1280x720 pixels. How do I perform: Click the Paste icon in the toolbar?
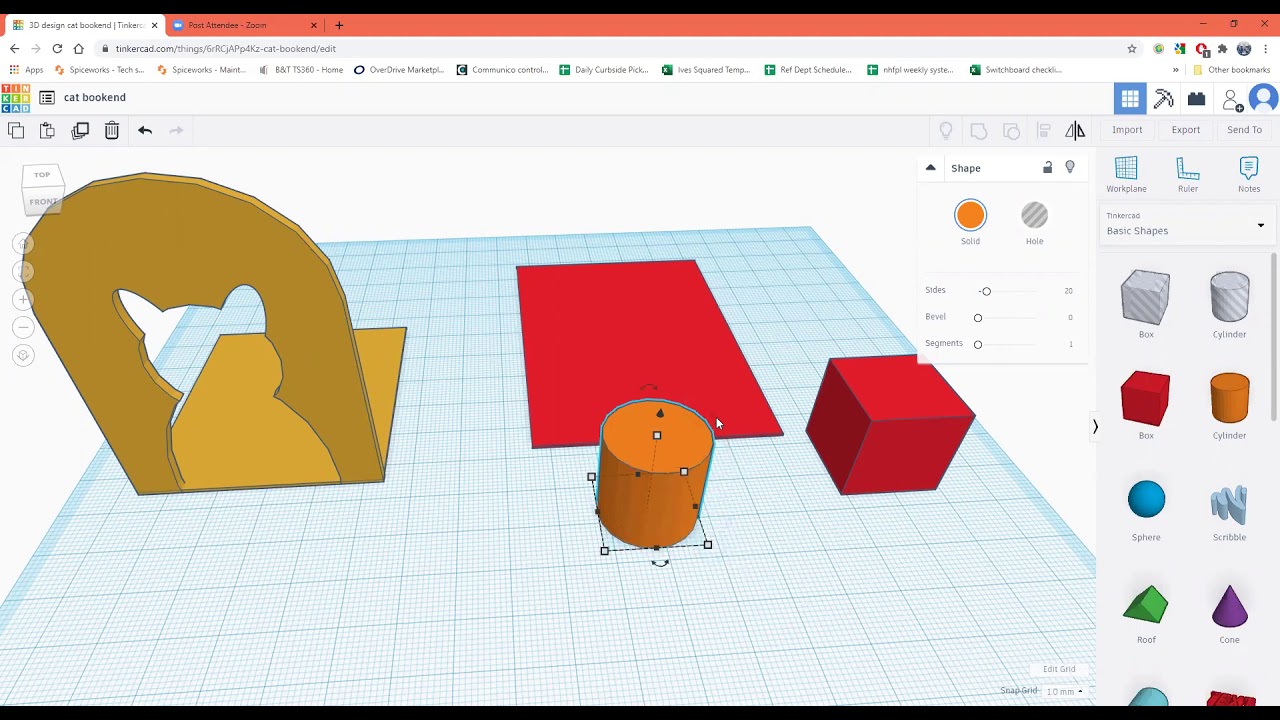(x=47, y=130)
